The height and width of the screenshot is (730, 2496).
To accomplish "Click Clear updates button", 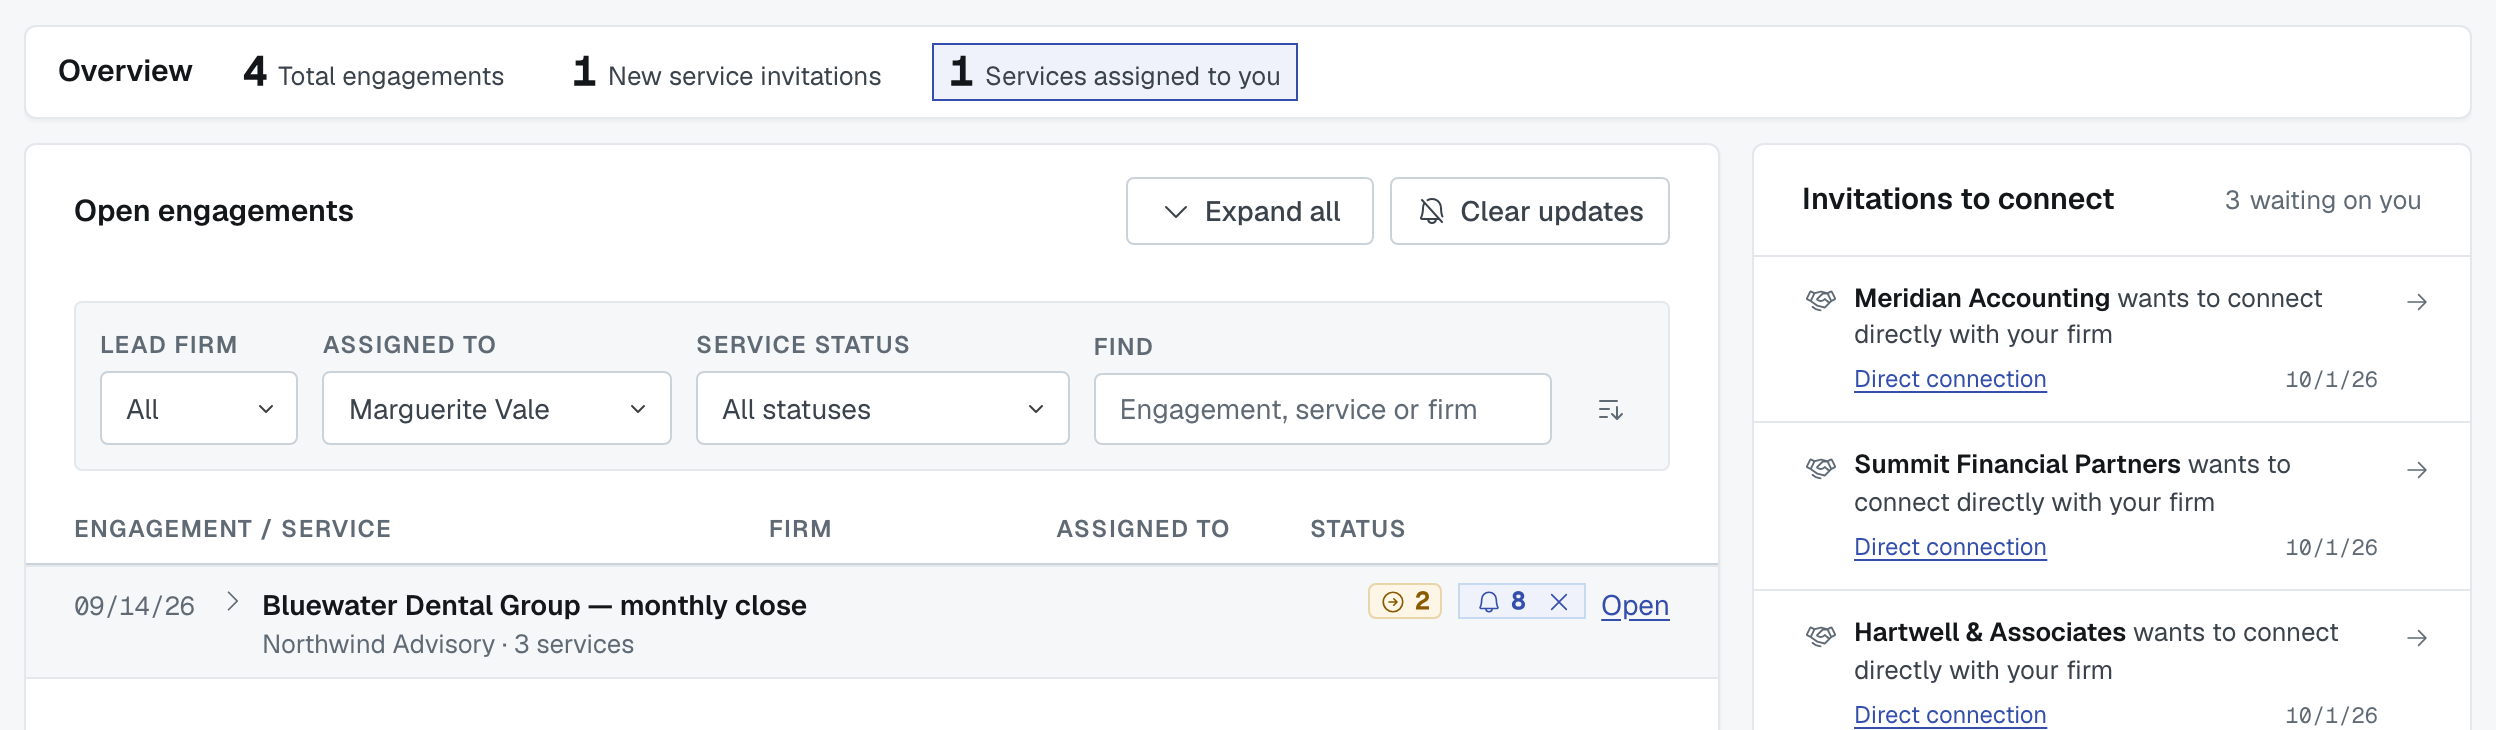I will point(1530,211).
